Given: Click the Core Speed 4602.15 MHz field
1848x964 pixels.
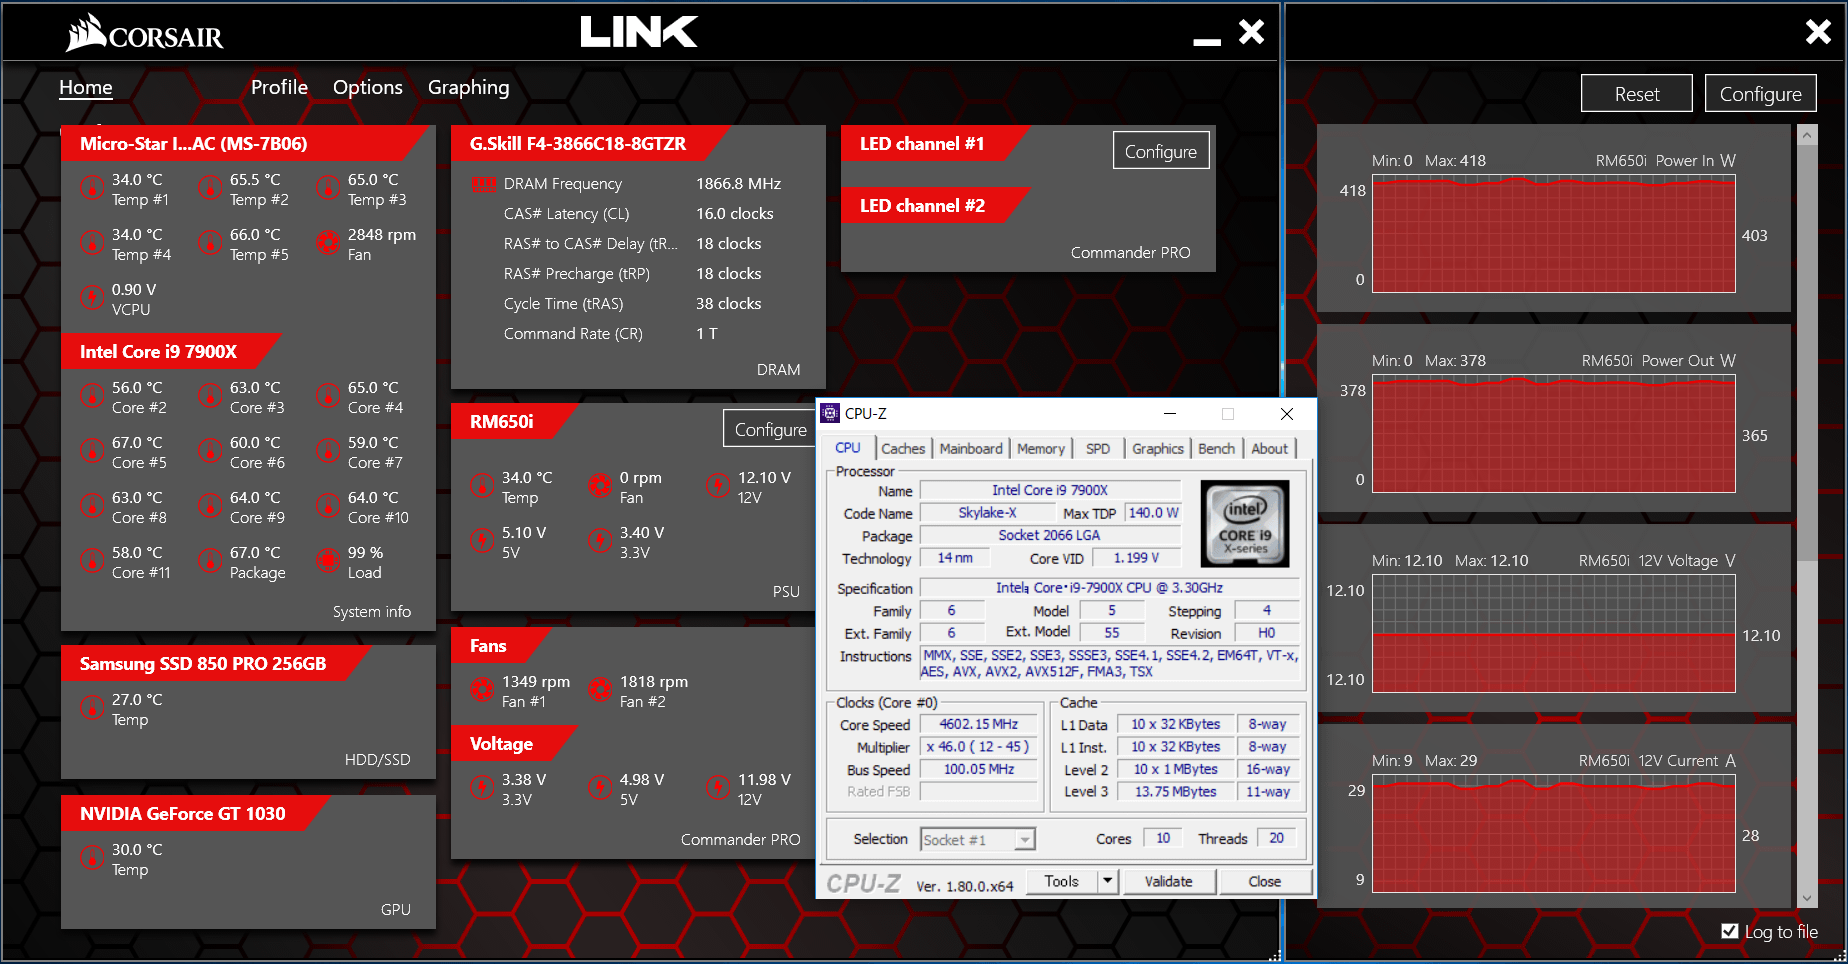Looking at the screenshot, I should [x=978, y=724].
